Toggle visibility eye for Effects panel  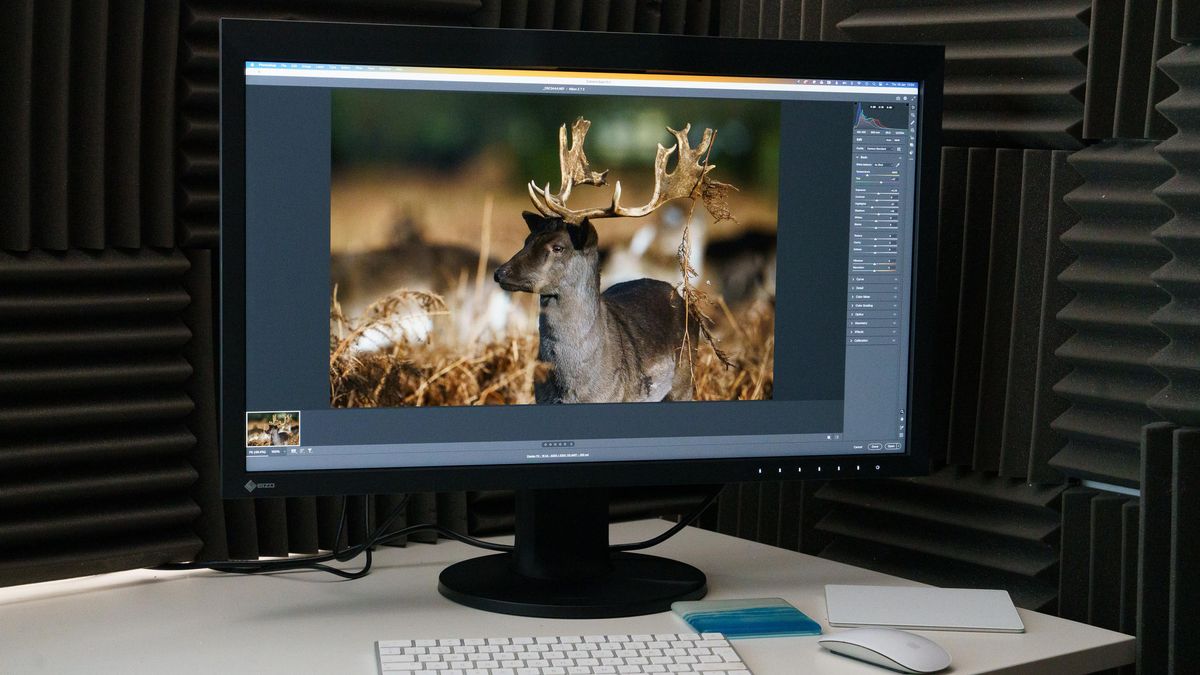coord(898,332)
